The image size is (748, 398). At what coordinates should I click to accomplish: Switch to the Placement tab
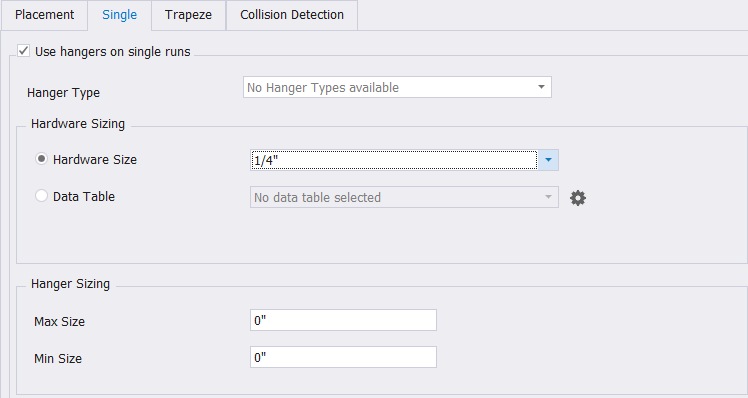[44, 15]
